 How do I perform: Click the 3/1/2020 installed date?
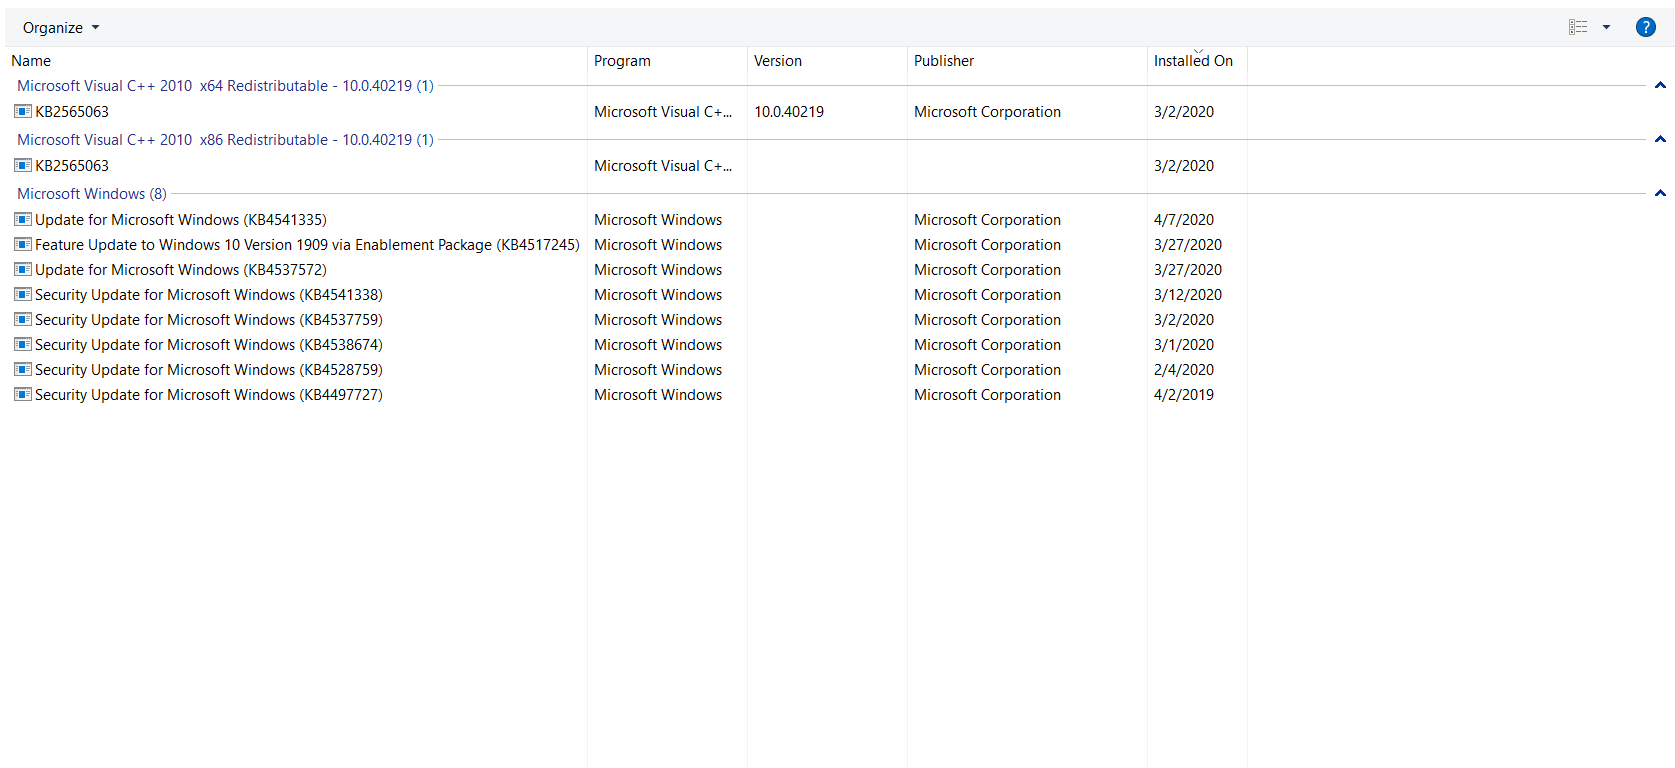pos(1184,345)
